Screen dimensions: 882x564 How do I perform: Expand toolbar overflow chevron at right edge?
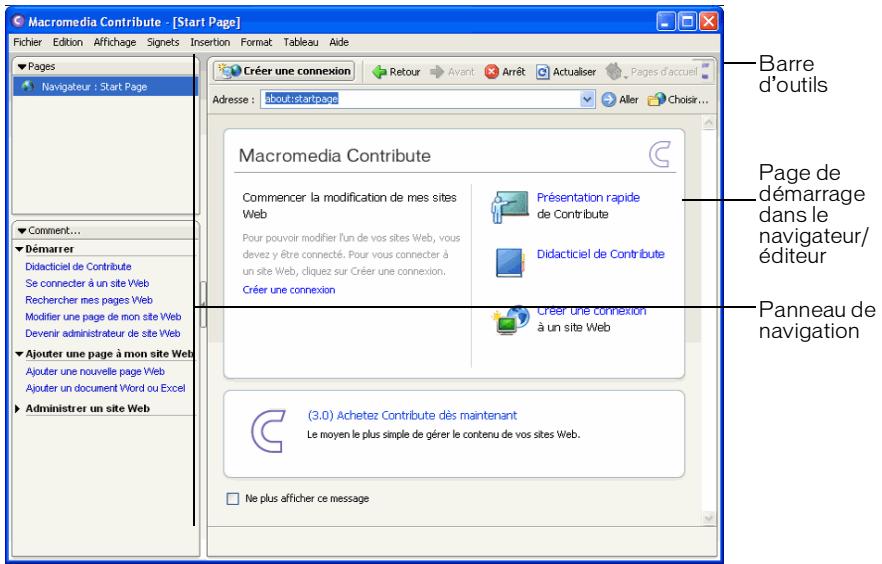705,71
